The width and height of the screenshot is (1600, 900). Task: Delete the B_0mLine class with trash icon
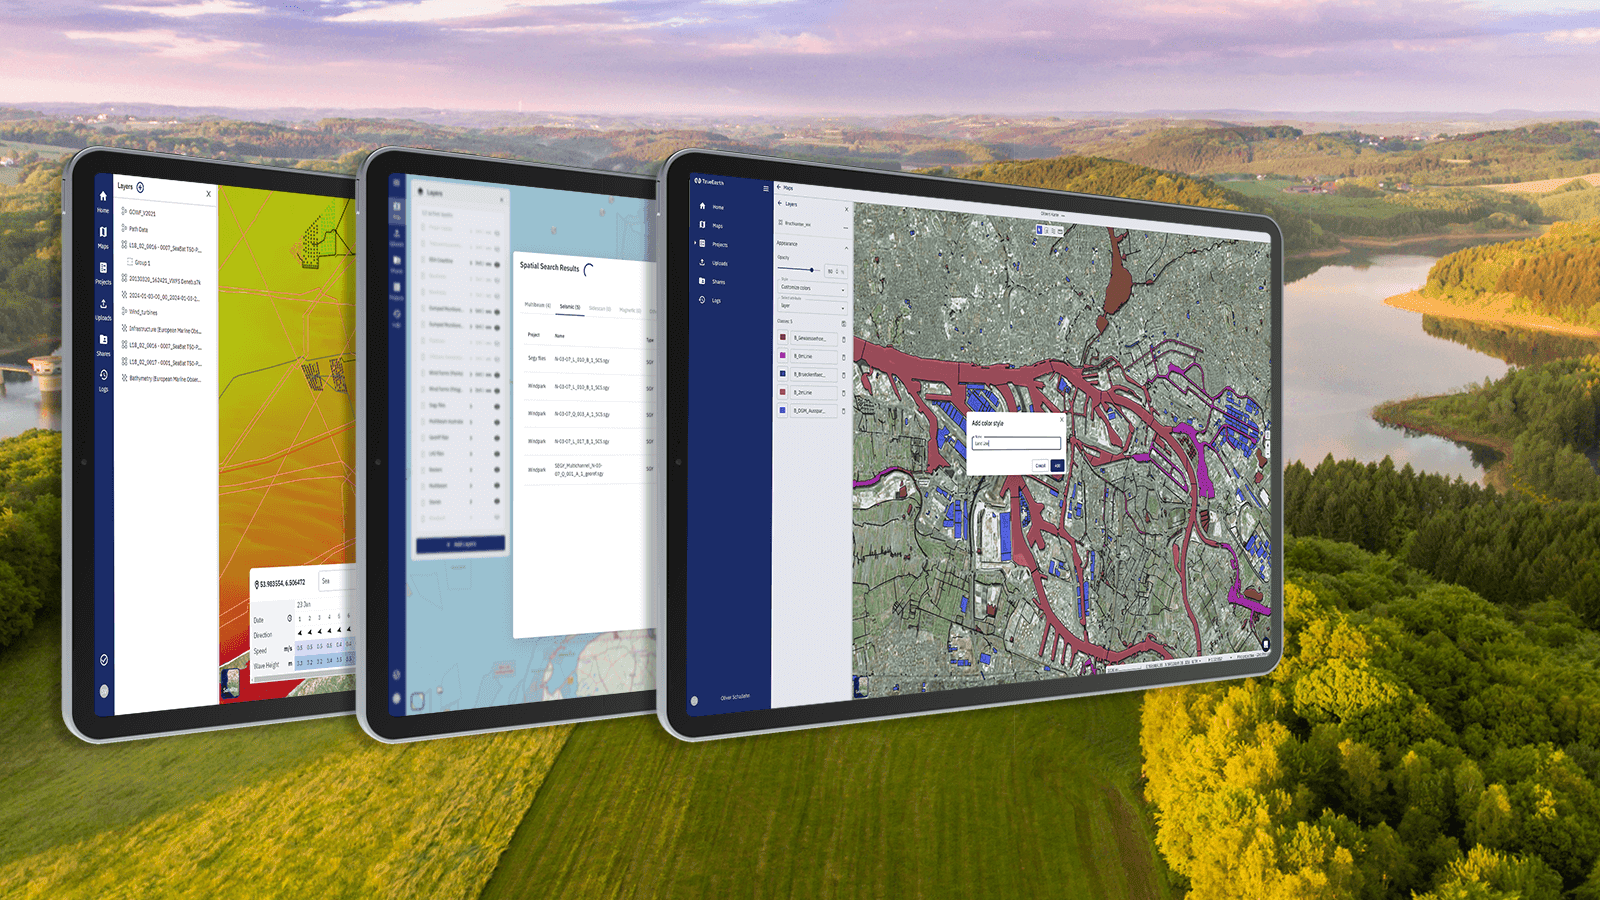pyautogui.click(x=844, y=357)
